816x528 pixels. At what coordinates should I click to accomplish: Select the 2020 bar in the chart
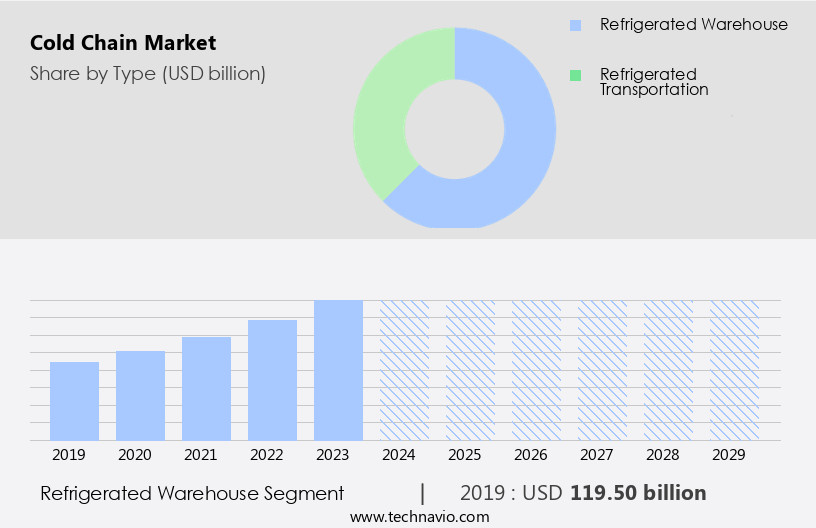(x=140, y=395)
